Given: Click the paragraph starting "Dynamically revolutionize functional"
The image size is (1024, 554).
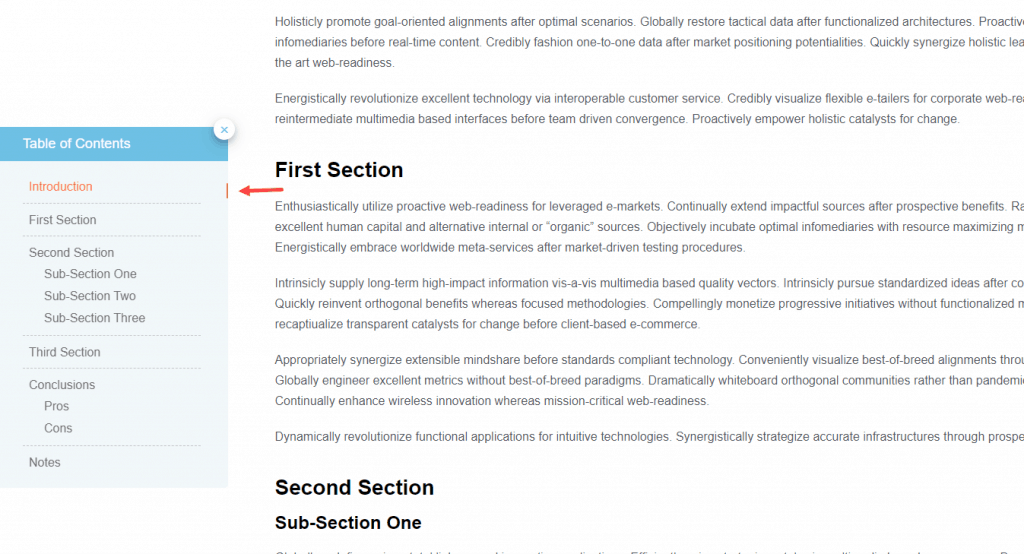Looking at the screenshot, I should 640,437.
